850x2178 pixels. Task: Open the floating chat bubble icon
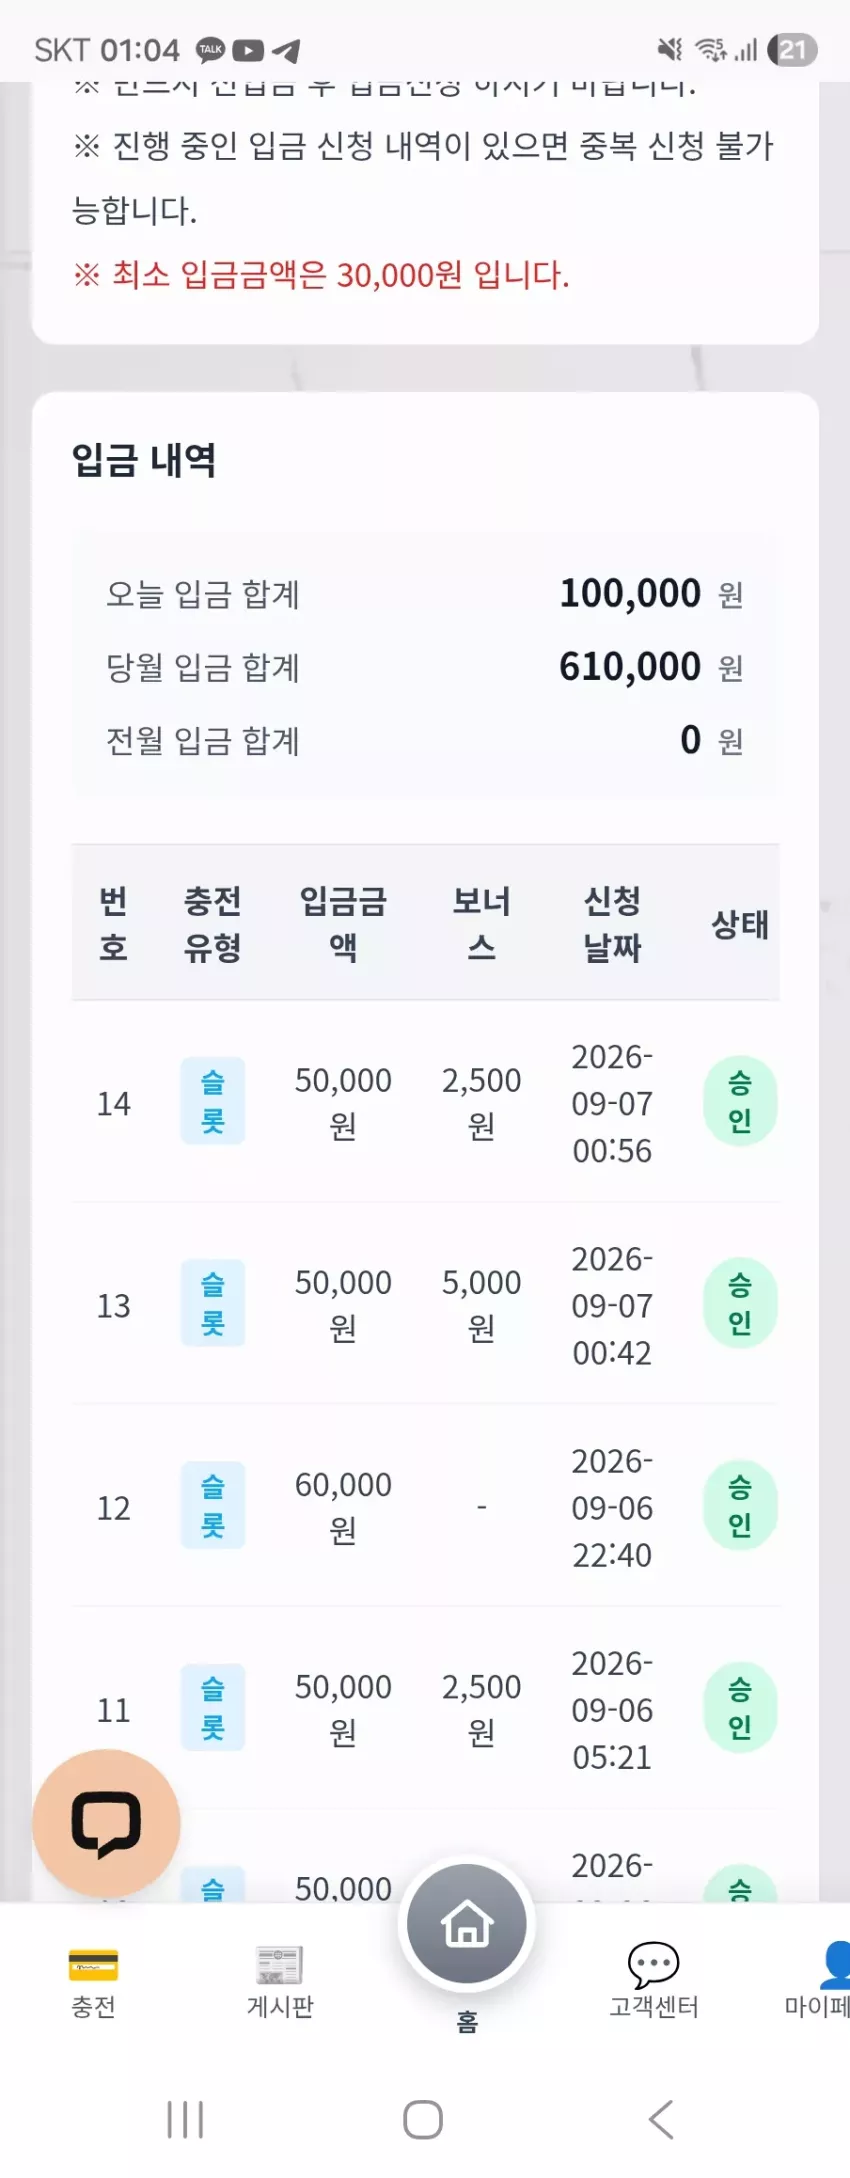tap(106, 1823)
